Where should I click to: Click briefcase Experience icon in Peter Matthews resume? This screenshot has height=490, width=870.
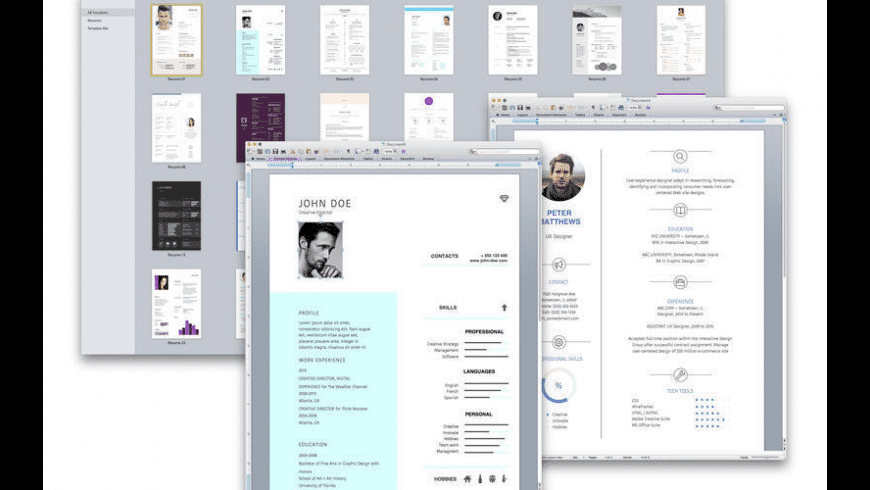(680, 282)
